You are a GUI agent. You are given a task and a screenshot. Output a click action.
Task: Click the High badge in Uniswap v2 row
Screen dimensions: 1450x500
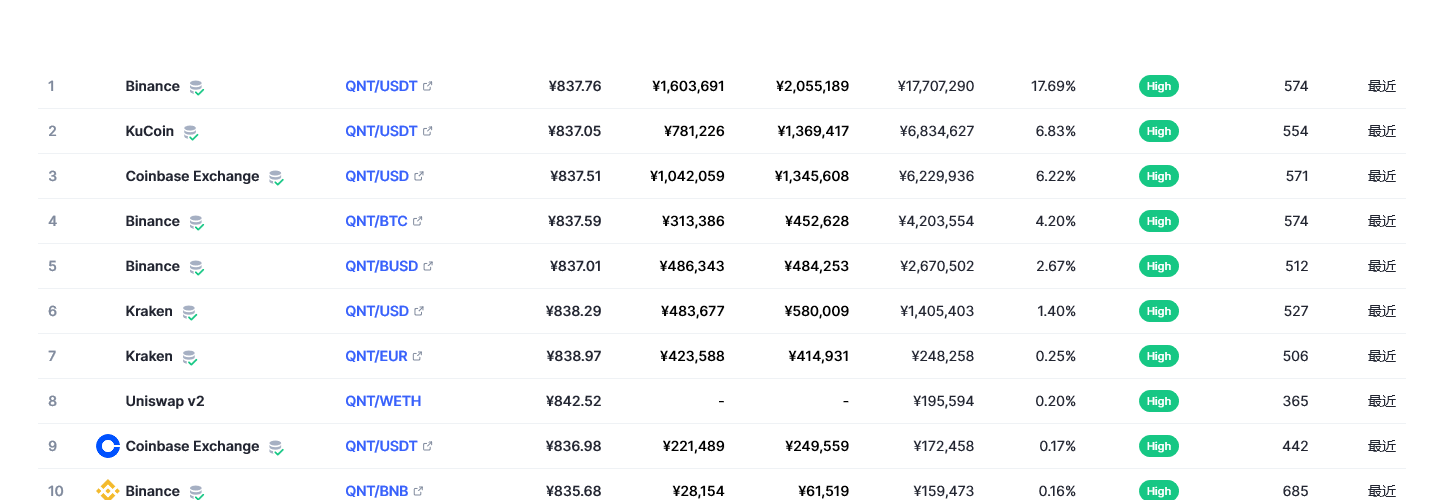pyautogui.click(x=1159, y=401)
